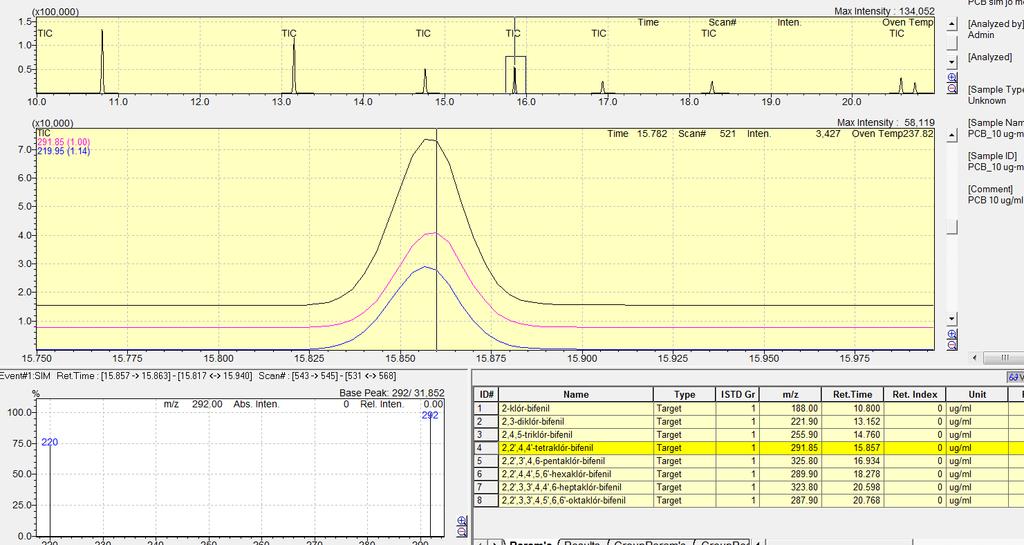The height and width of the screenshot is (545, 1024).
Task: Click the Target type cell for row 8
Action: click(x=684, y=501)
